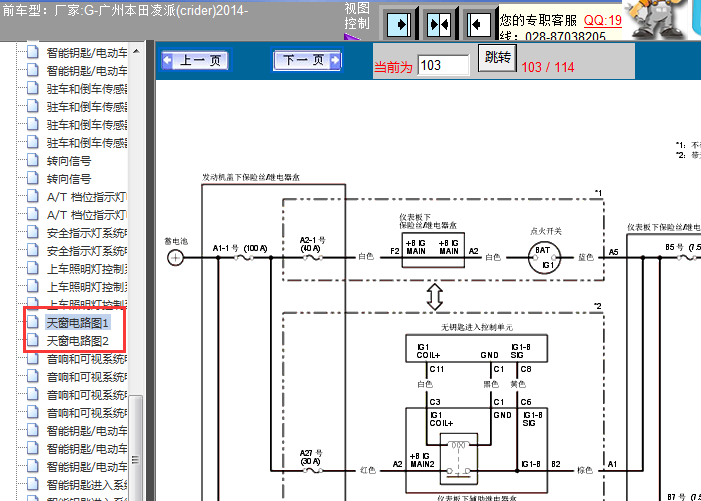701x501 pixels.
Task: Click the document icon beside 天窗电路图1
Action: [x=33, y=321]
